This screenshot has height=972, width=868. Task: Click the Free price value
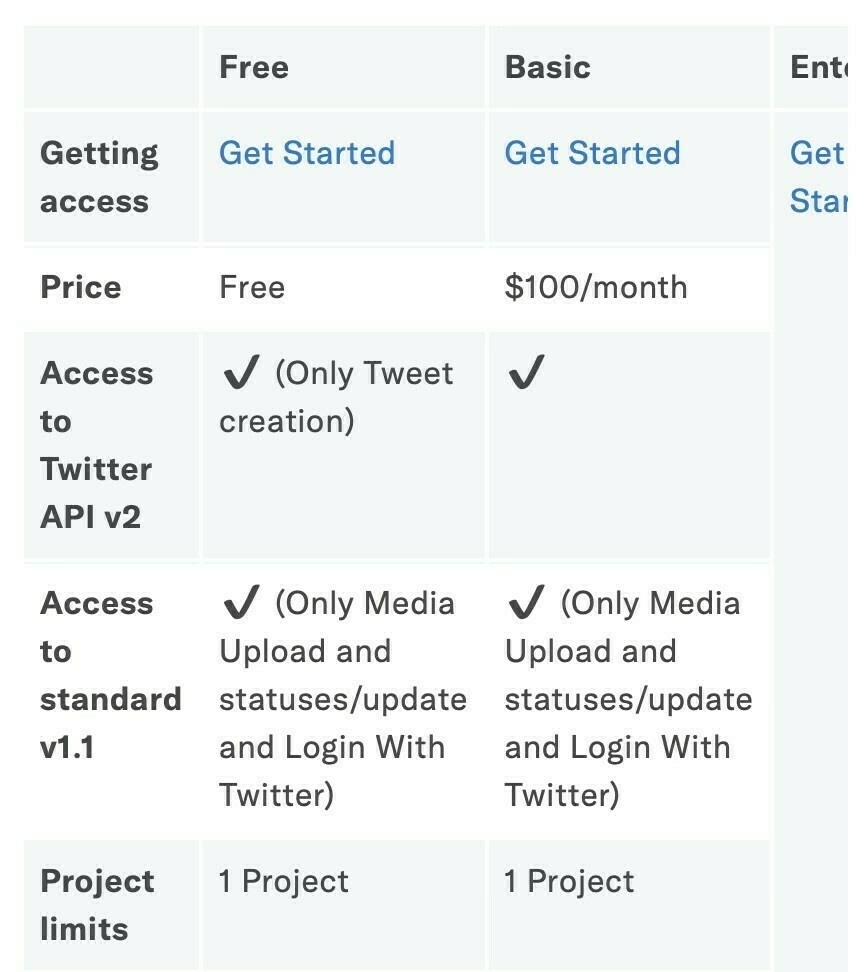pyautogui.click(x=252, y=287)
